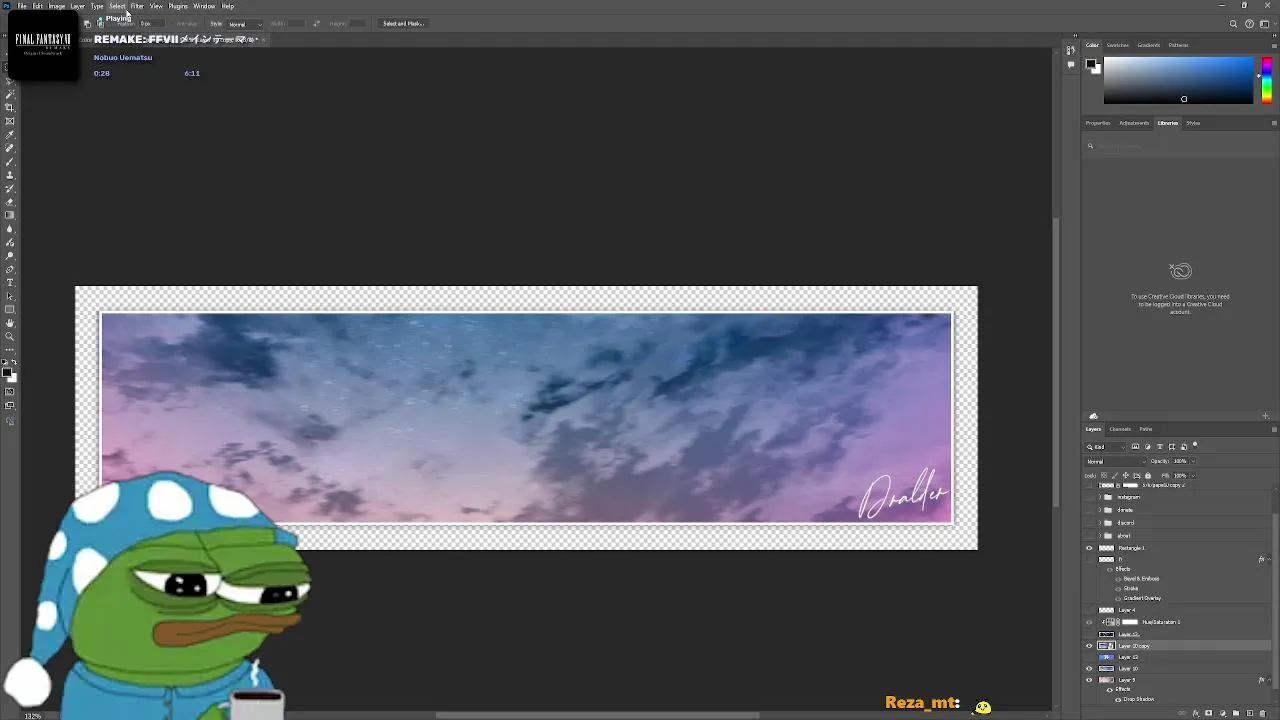Hide the Layer 10 layer
This screenshot has height=720, width=1280.
pyautogui.click(x=1089, y=668)
